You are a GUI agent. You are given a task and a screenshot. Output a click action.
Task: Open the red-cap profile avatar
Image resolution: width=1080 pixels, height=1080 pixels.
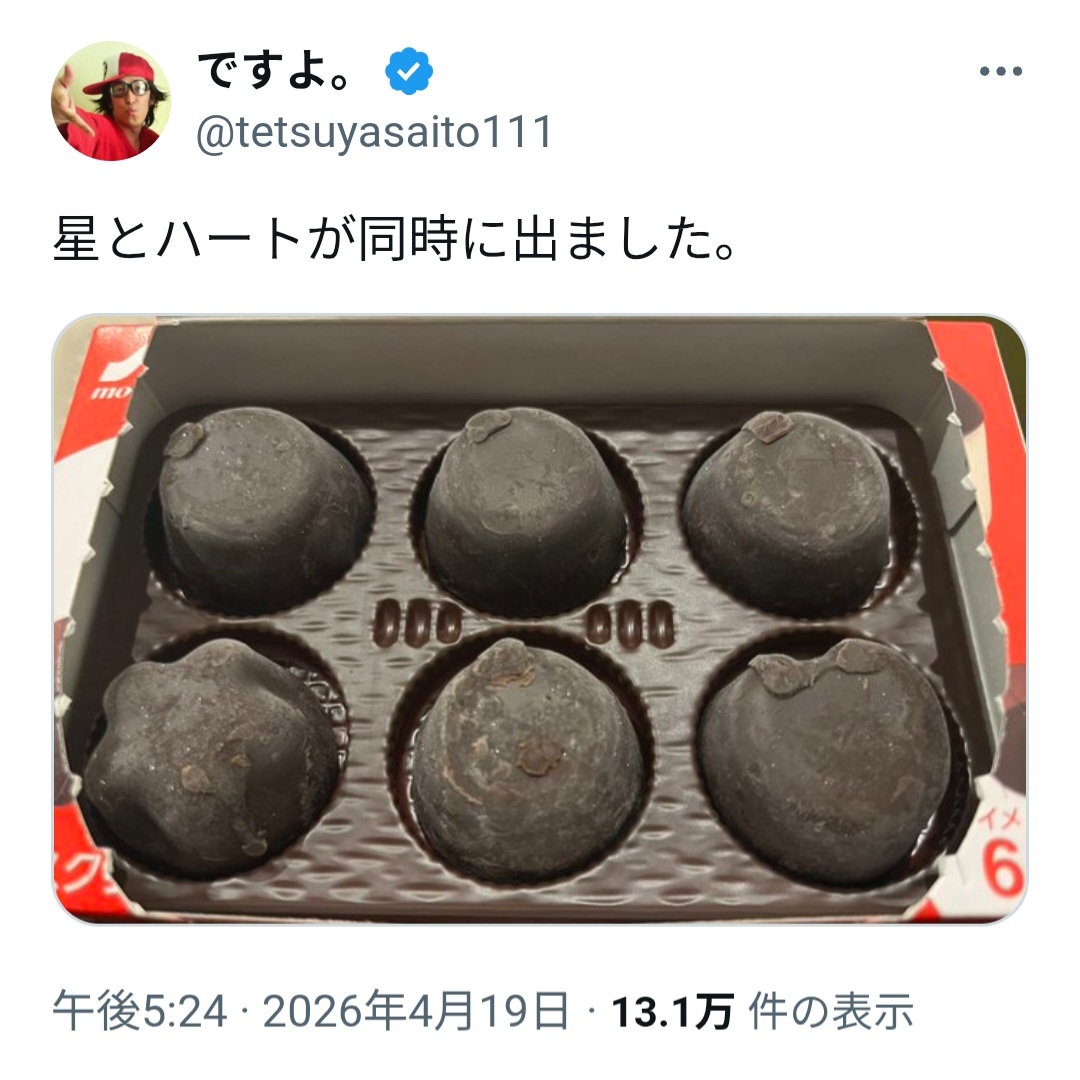tap(110, 101)
